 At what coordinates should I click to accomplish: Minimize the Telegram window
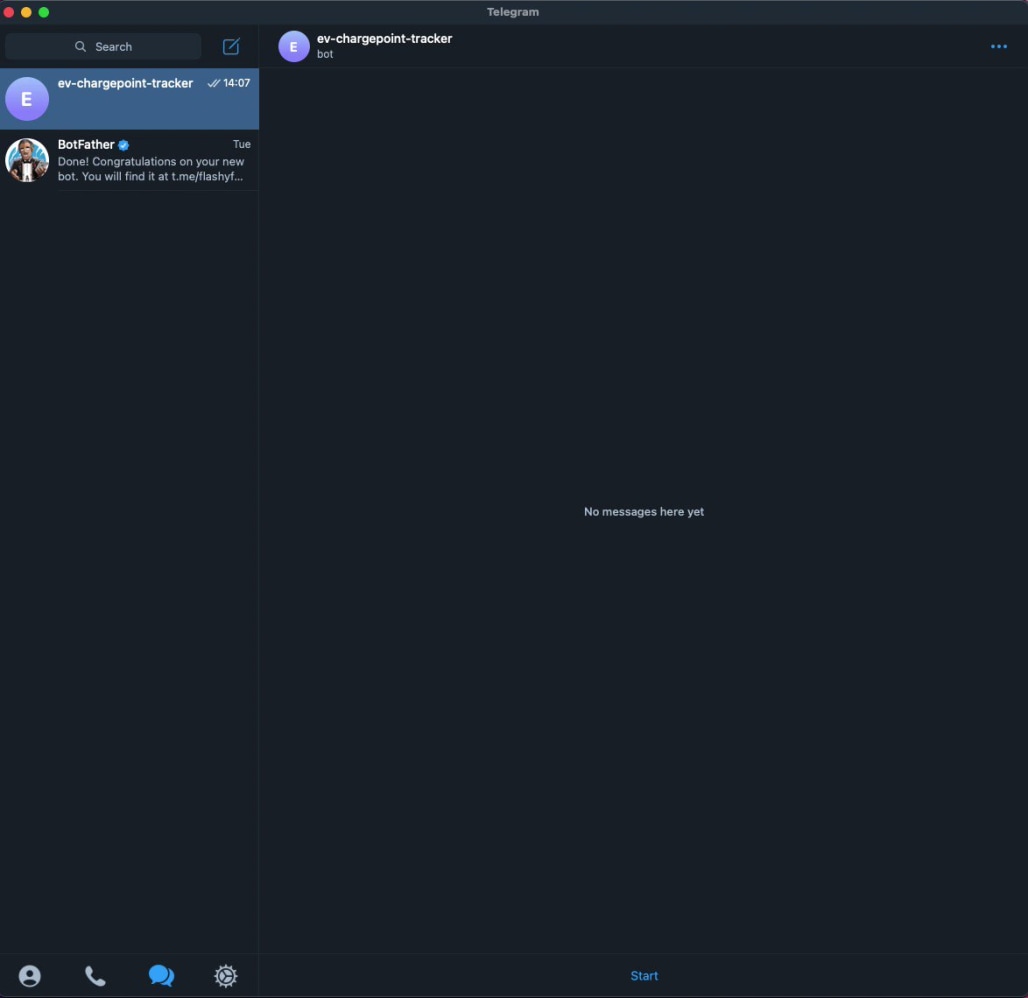(26, 12)
